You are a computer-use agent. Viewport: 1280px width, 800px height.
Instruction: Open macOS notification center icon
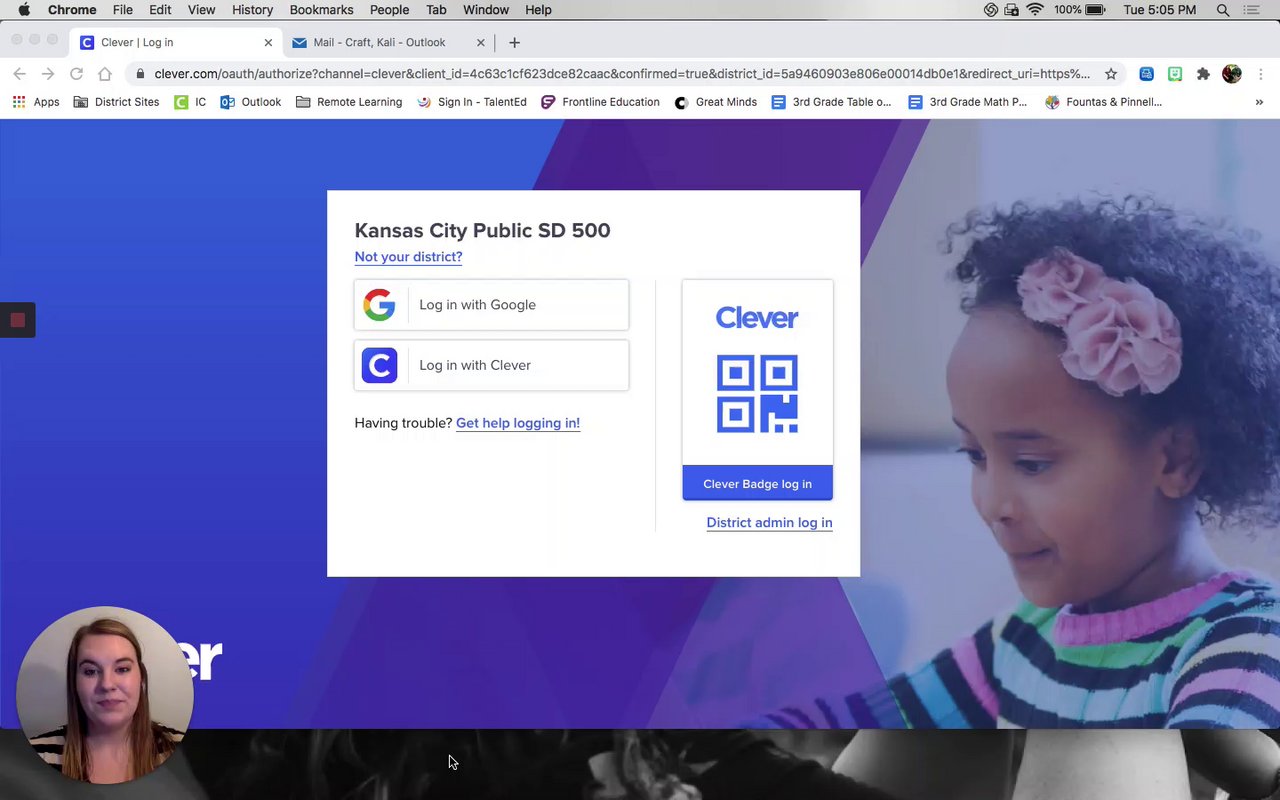[x=1251, y=10]
